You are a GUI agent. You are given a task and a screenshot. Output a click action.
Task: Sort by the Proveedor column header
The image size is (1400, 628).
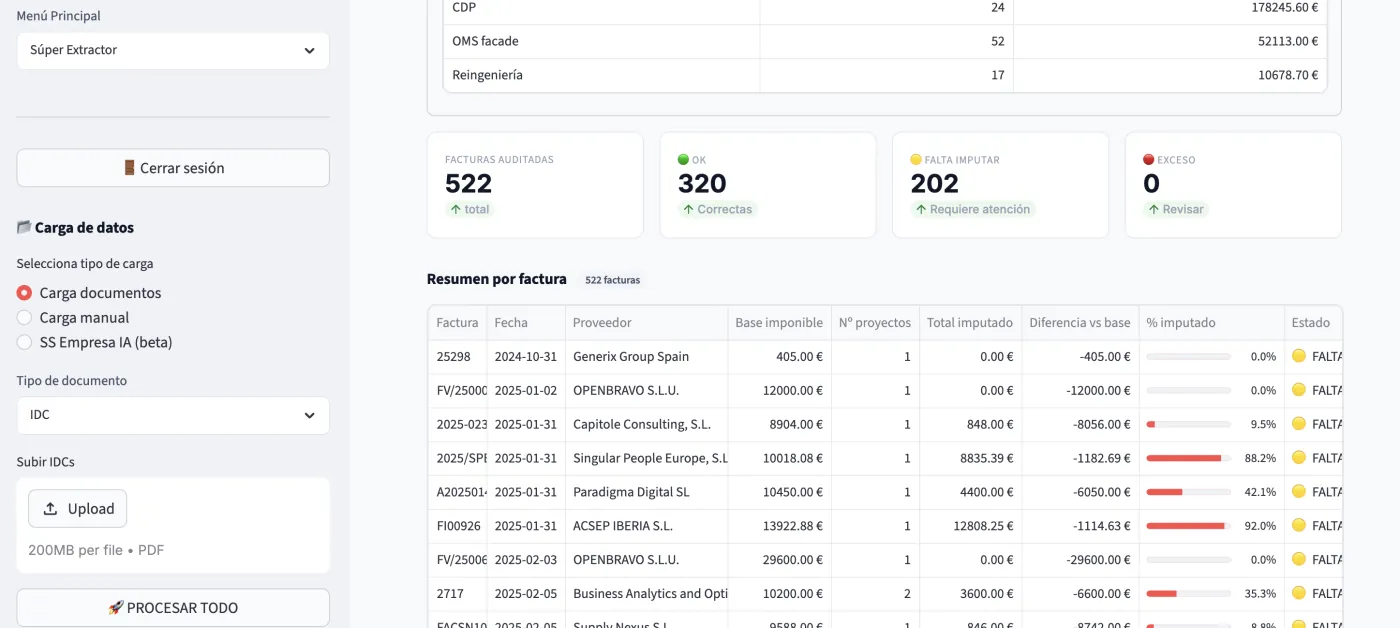point(646,323)
